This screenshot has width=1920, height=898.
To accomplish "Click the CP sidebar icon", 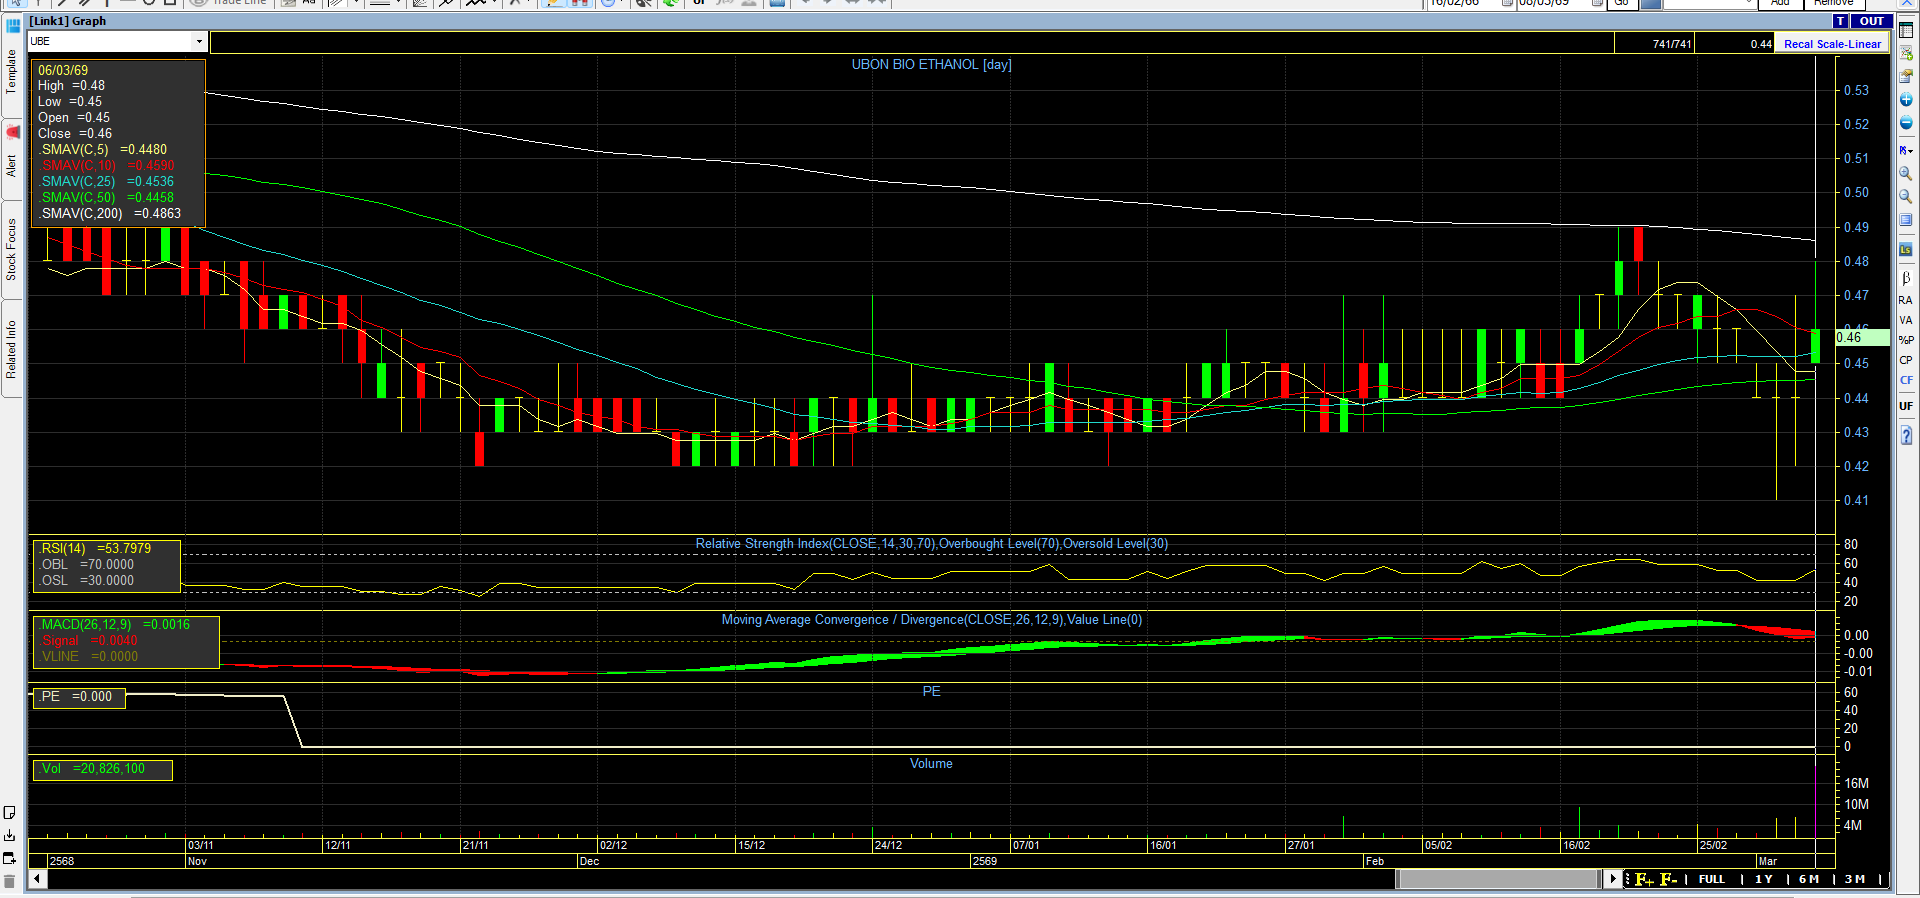I will tap(1906, 360).
